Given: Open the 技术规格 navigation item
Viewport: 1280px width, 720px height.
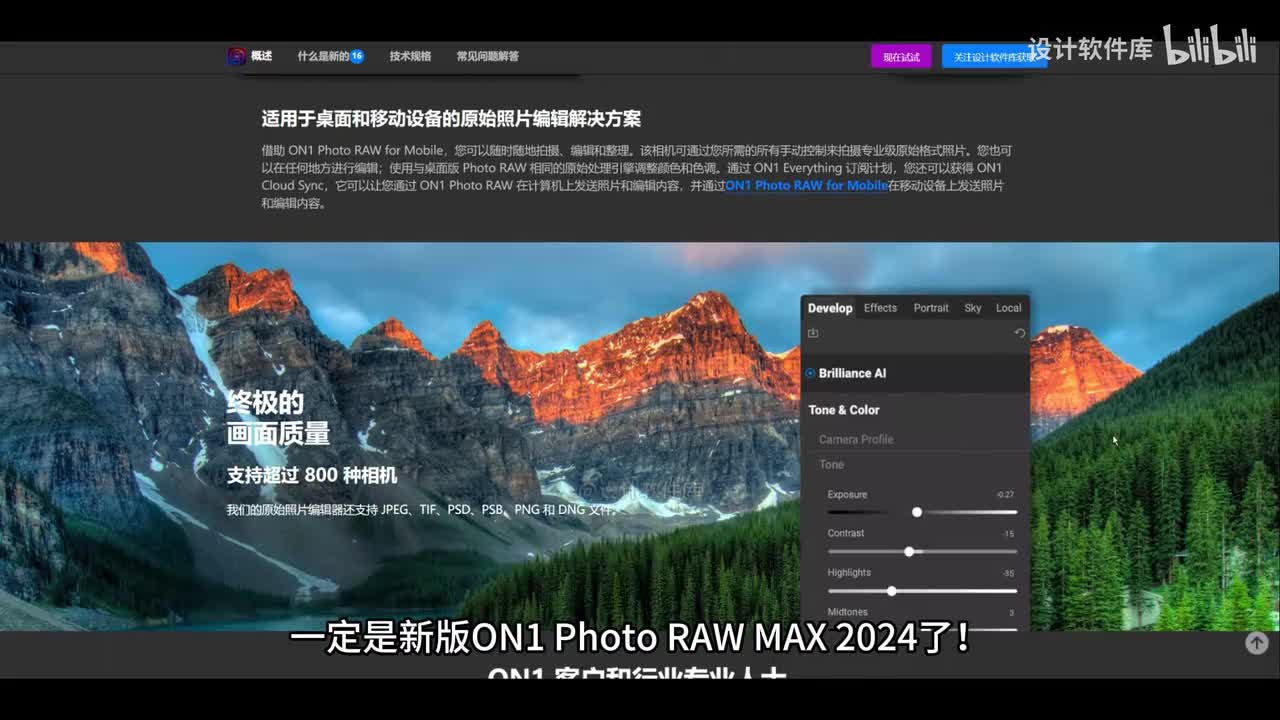Looking at the screenshot, I should click(410, 56).
